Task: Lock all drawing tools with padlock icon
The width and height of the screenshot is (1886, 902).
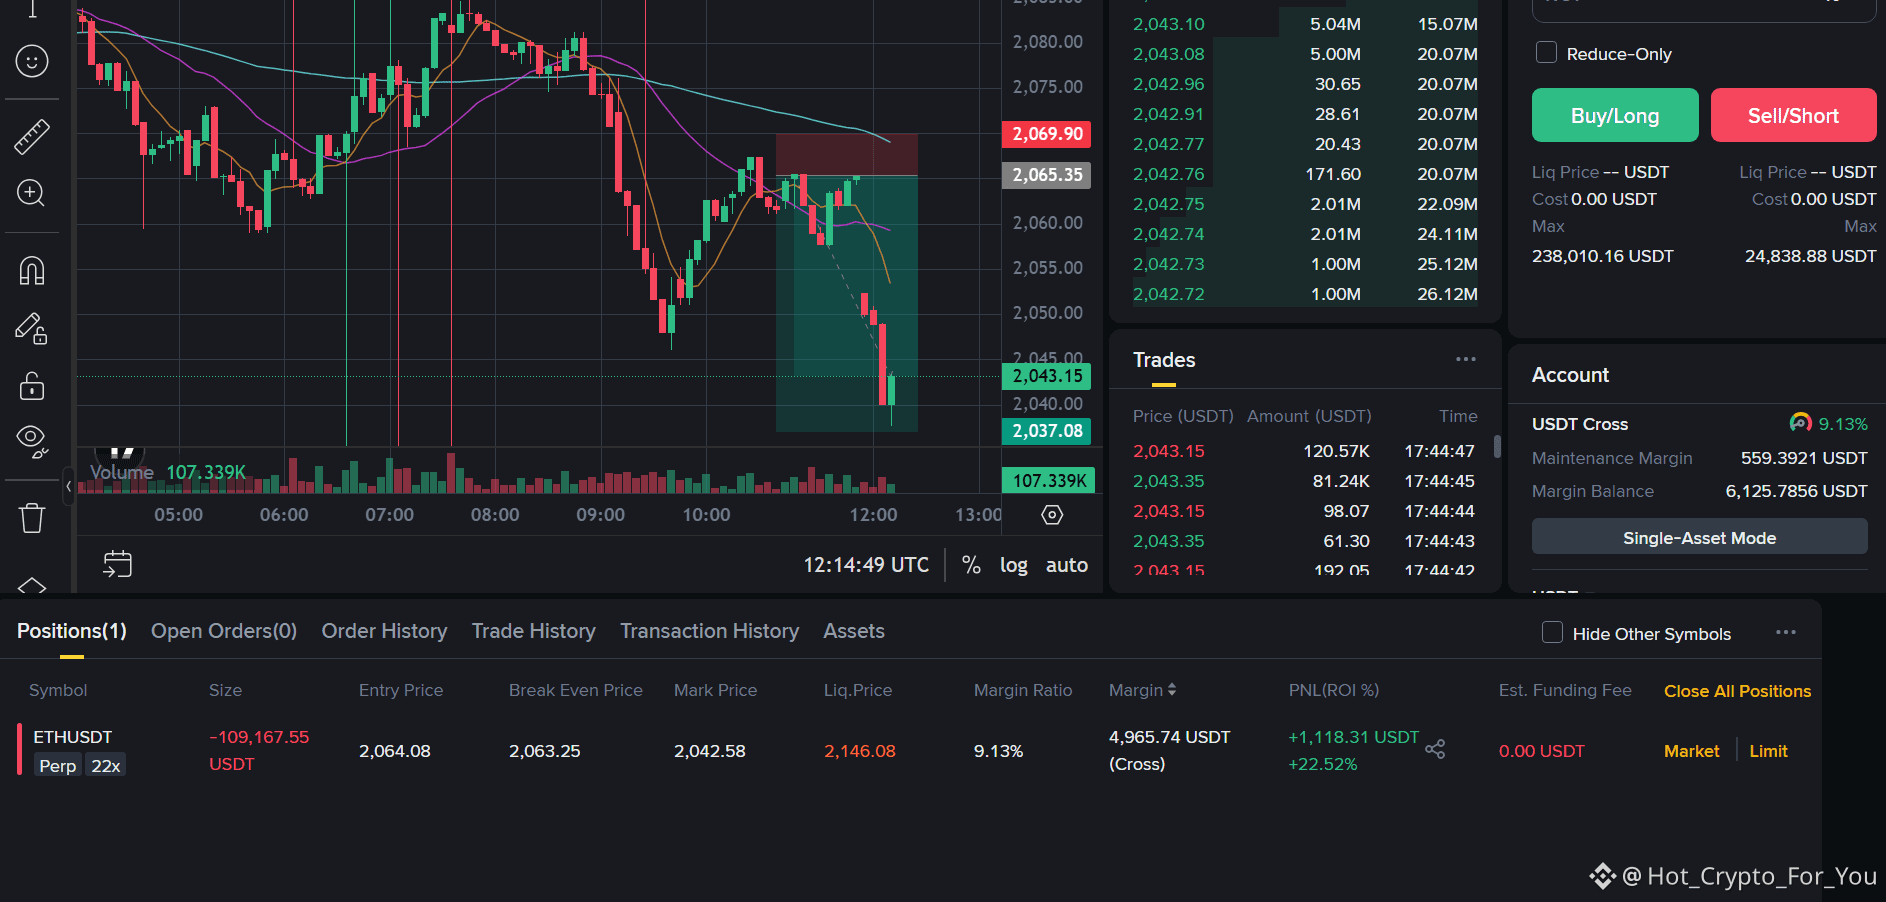Action: click(32, 385)
